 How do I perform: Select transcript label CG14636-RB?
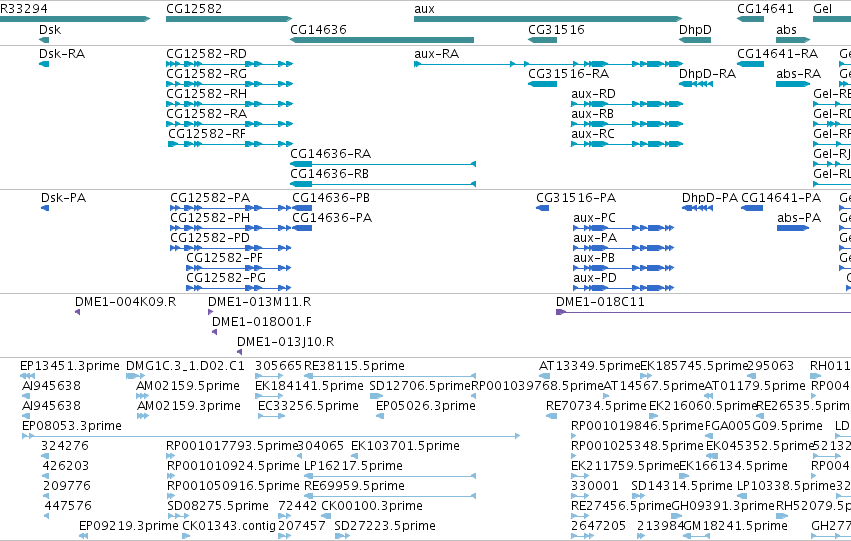click(329, 174)
